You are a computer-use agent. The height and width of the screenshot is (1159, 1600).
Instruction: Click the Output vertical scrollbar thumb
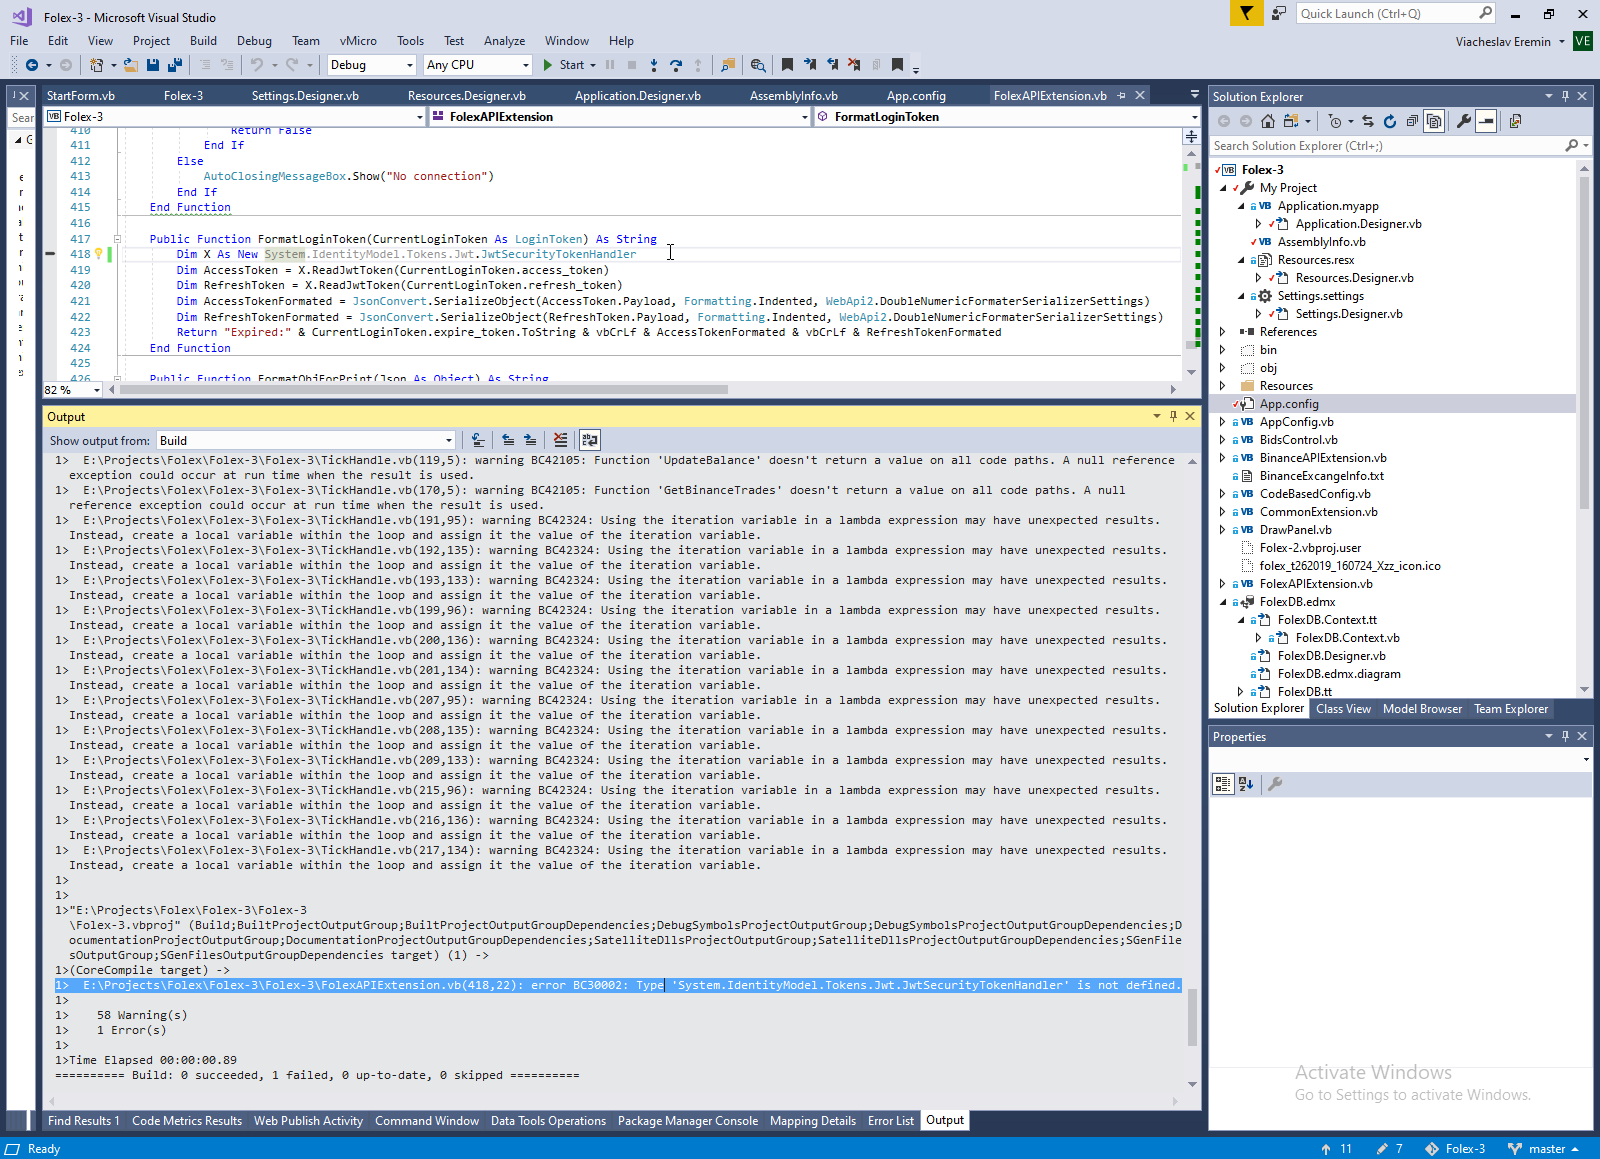pyautogui.click(x=1192, y=1017)
